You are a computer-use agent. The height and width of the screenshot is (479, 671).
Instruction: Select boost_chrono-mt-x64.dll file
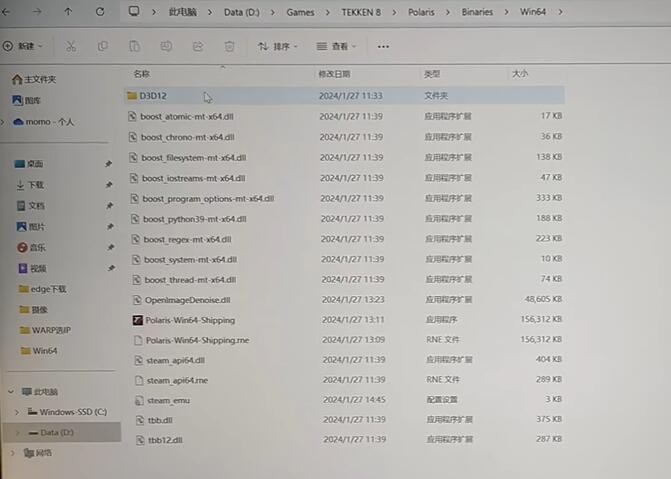(x=345, y=137)
